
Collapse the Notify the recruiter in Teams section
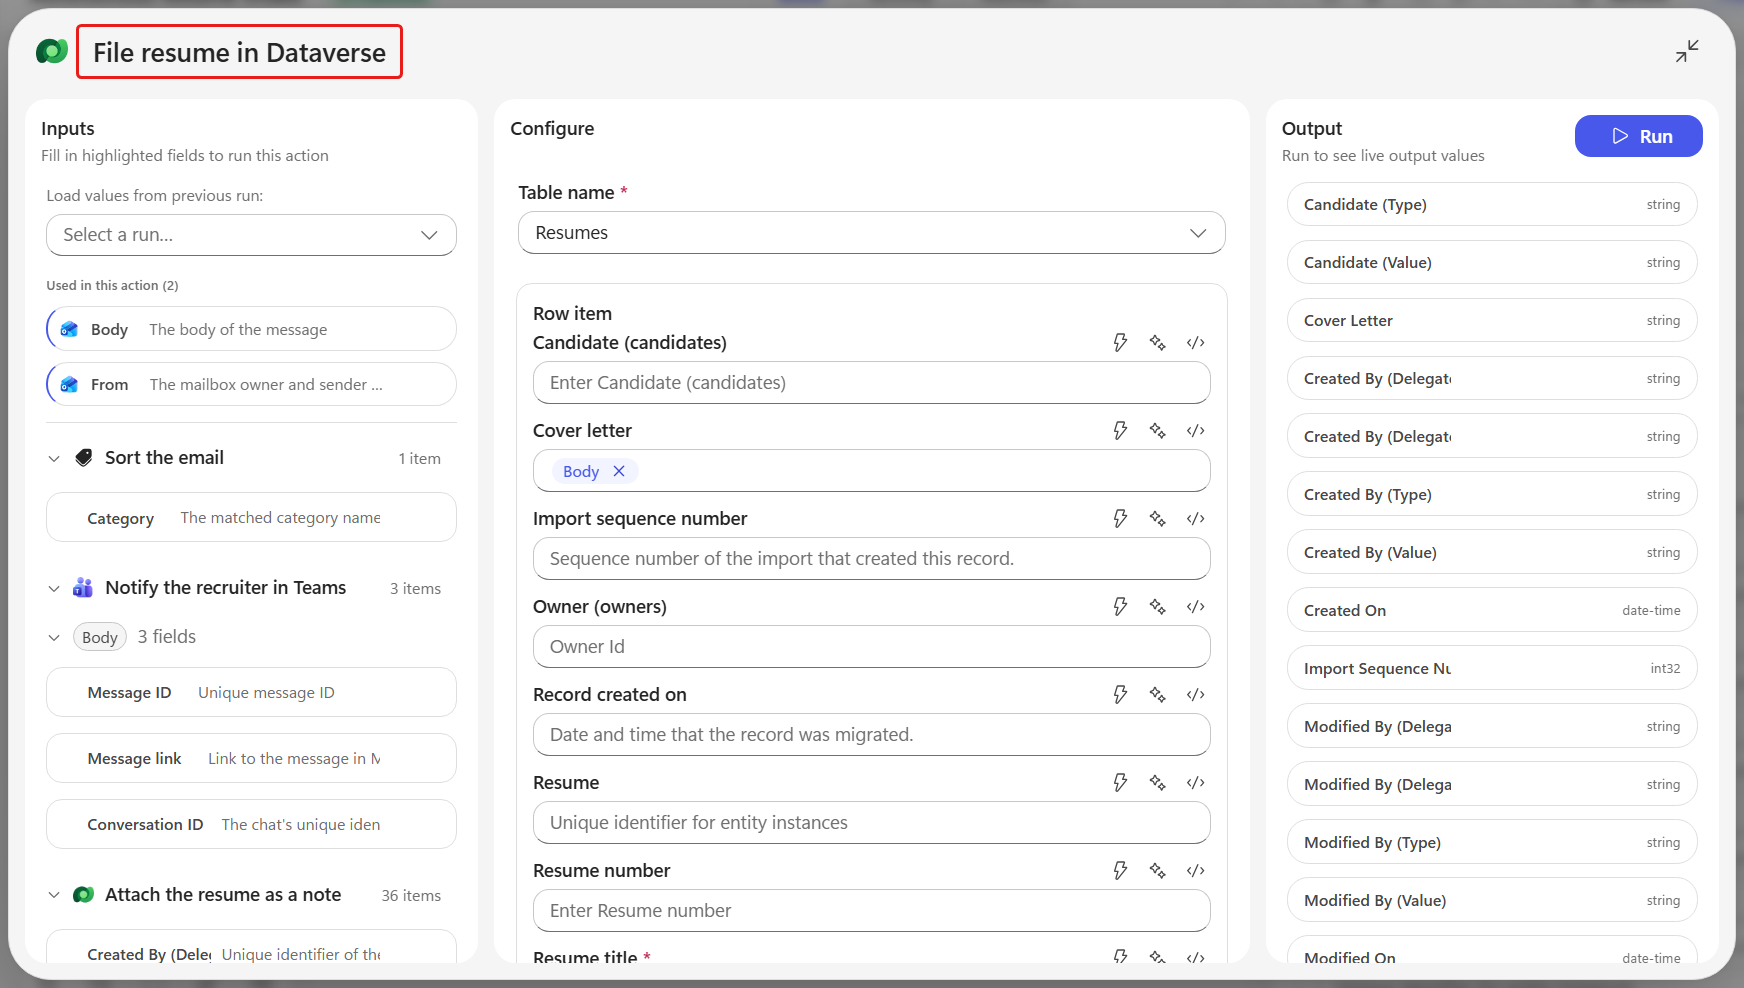click(x=54, y=589)
